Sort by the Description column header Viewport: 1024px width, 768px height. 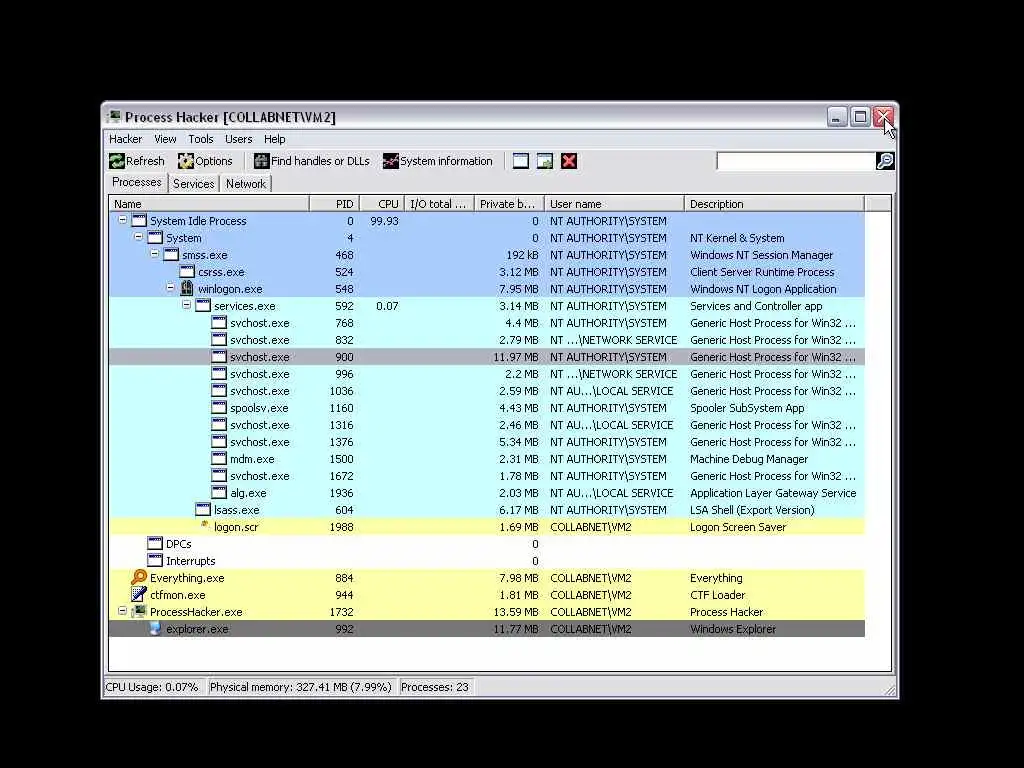pos(775,204)
